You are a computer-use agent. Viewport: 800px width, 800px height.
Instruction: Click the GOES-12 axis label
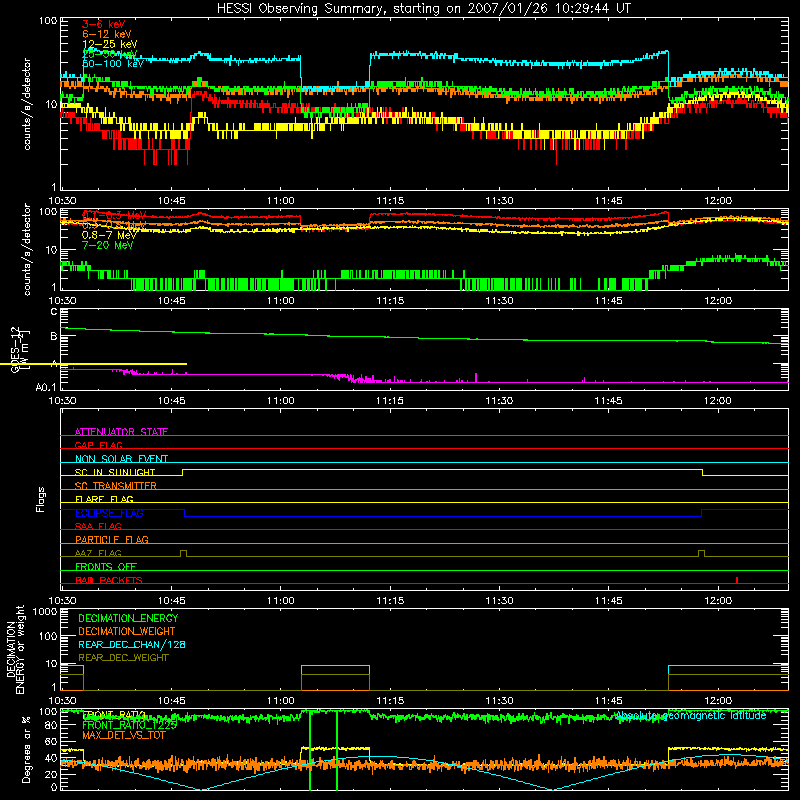[x=15, y=349]
